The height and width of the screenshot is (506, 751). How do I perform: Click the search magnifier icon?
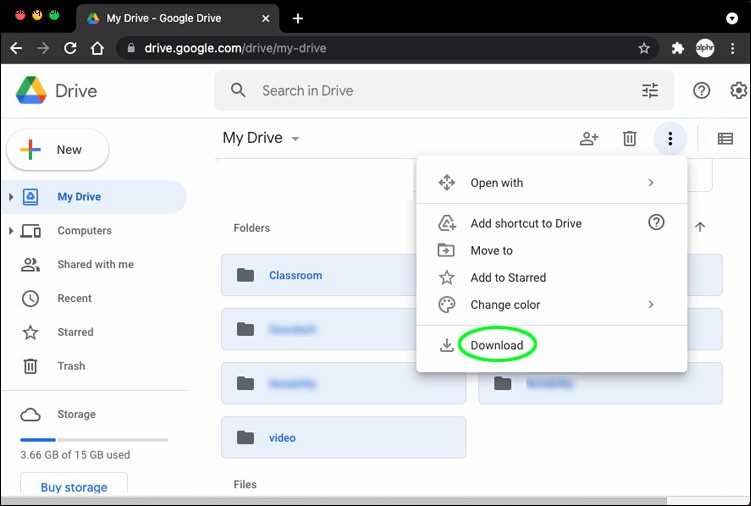pyautogui.click(x=238, y=90)
